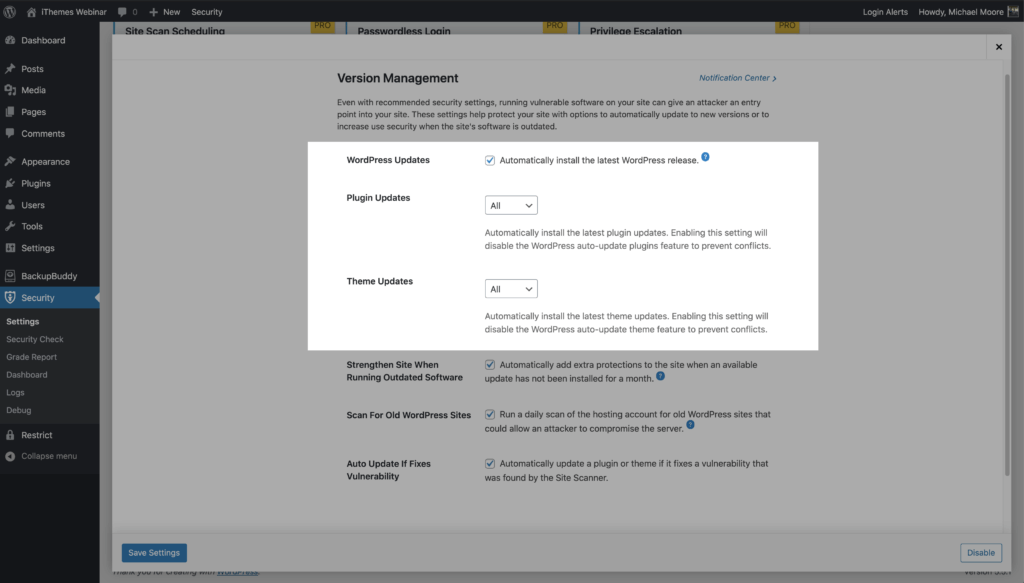The width and height of the screenshot is (1024, 583).
Task: Open Security menu in top admin bar
Action: (x=206, y=12)
